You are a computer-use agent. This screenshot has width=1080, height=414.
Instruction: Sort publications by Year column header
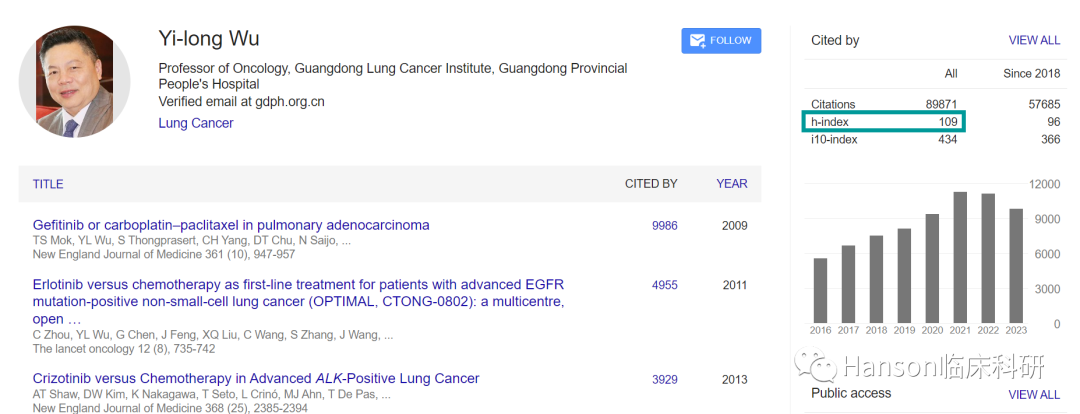pyautogui.click(x=732, y=184)
